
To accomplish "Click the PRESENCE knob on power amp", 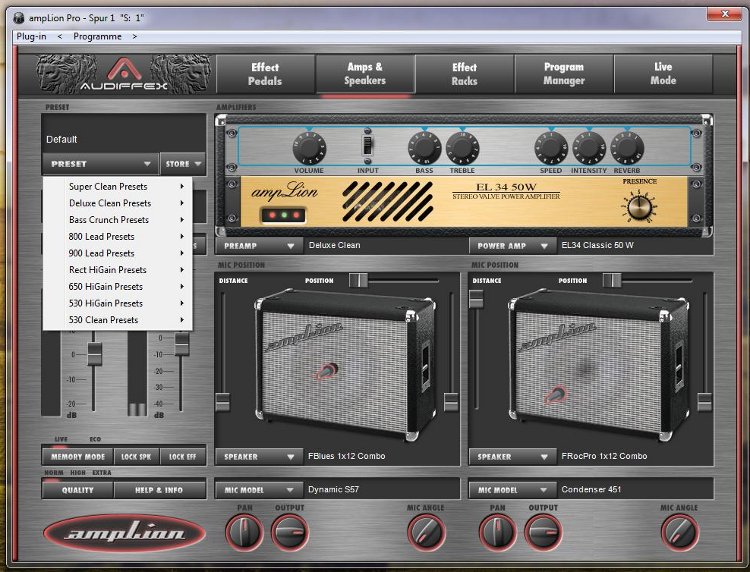I will pyautogui.click(x=640, y=207).
